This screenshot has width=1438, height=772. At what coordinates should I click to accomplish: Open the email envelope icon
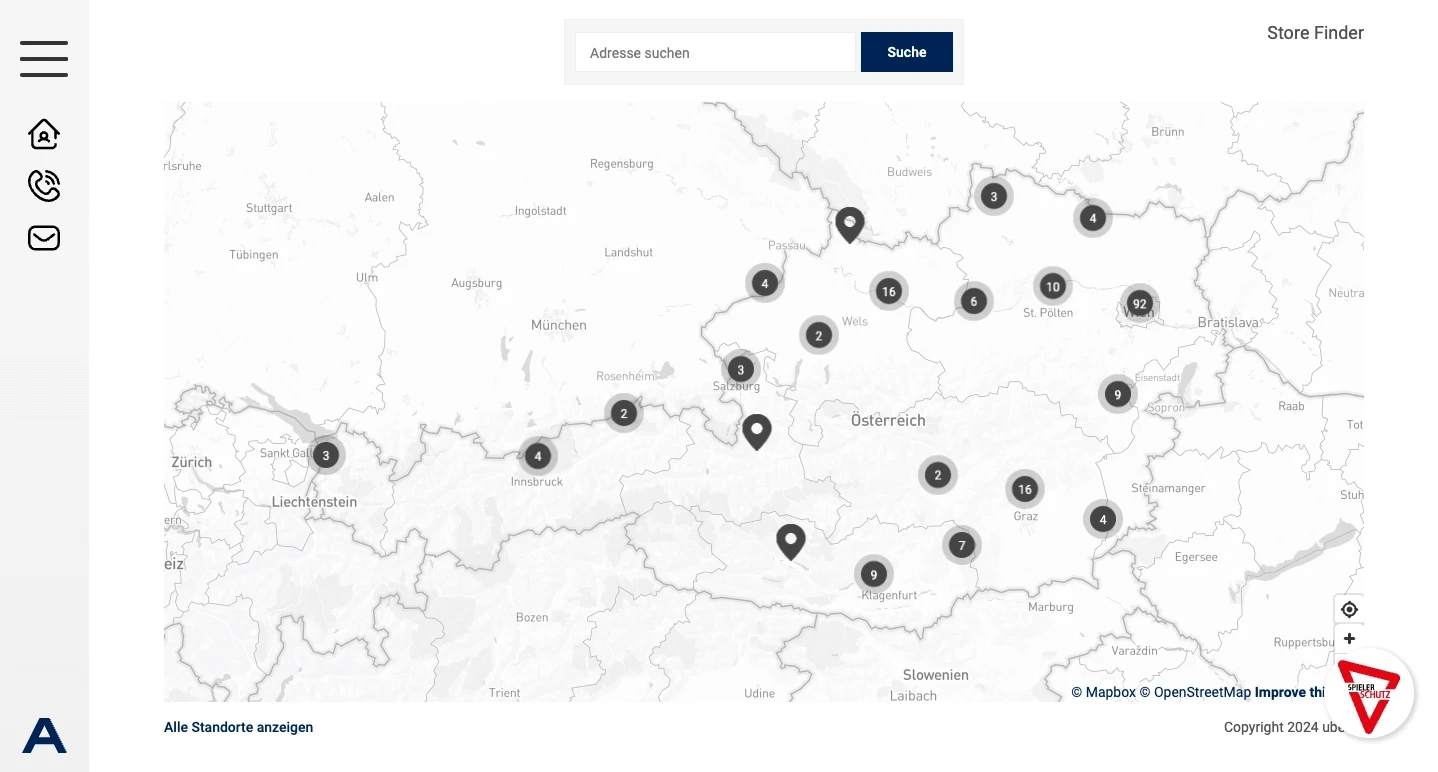pyautogui.click(x=44, y=238)
